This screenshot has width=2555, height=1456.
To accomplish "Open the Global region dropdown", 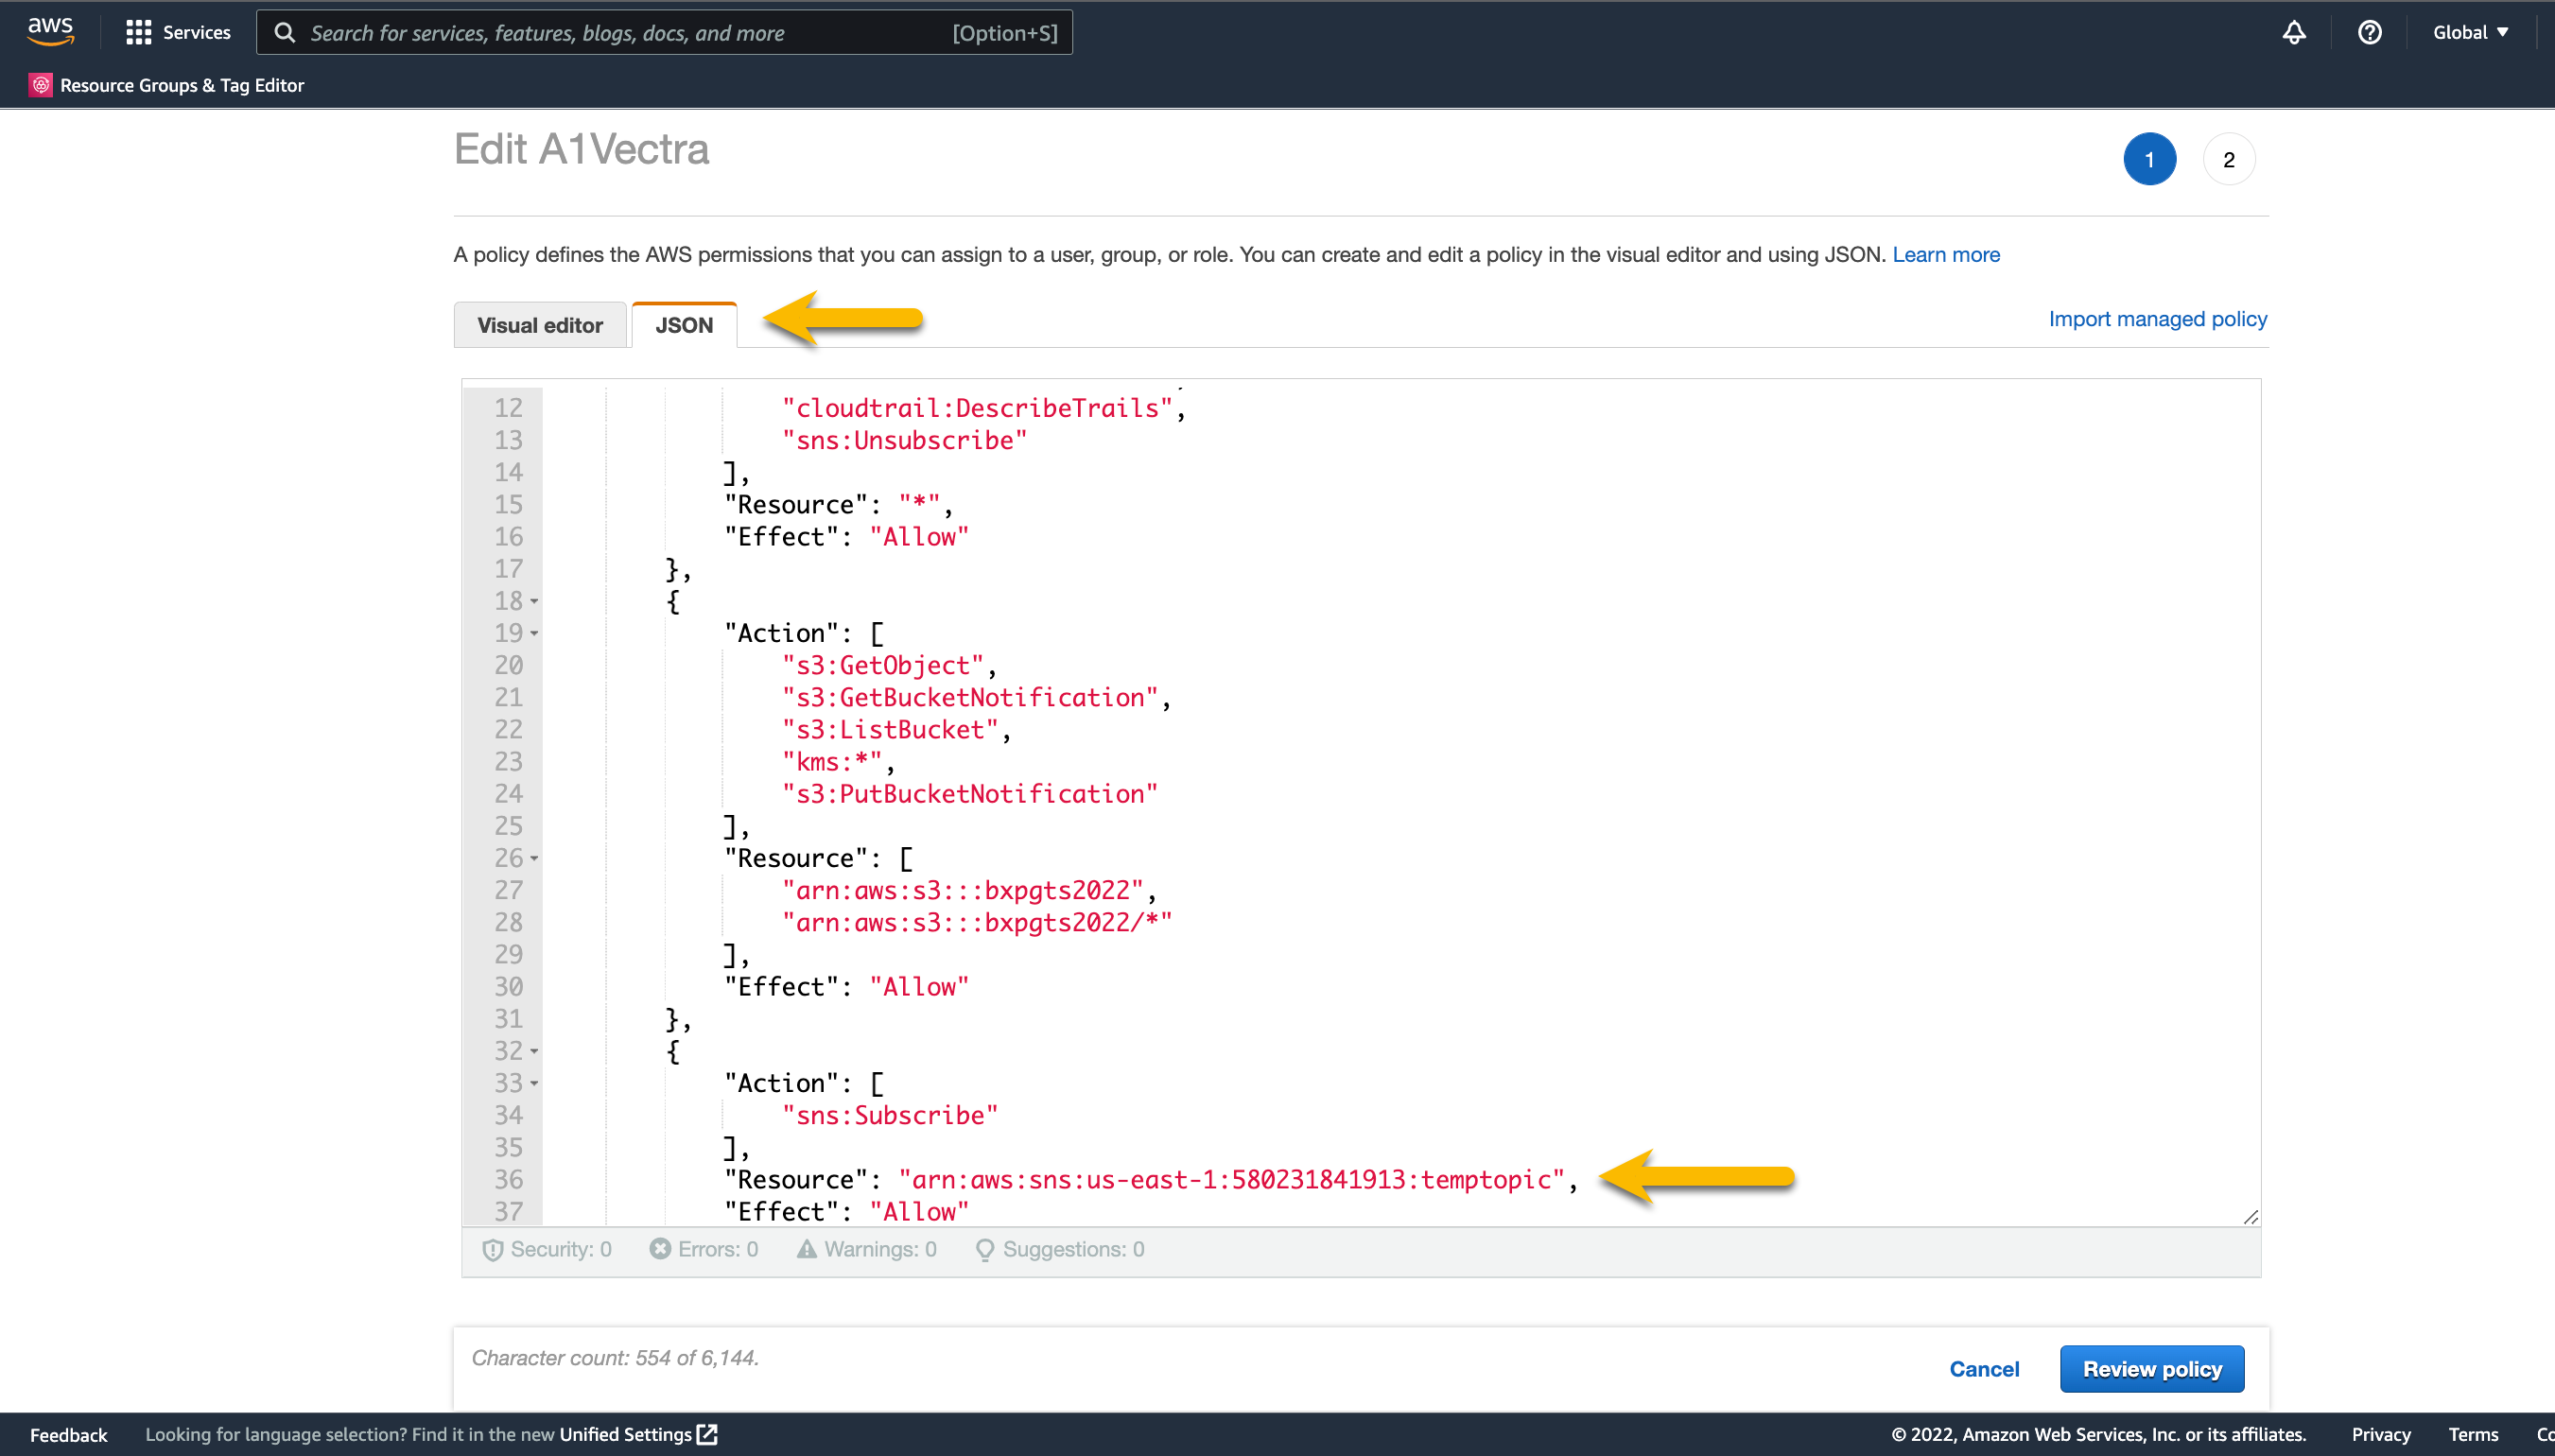I will (x=2470, y=32).
